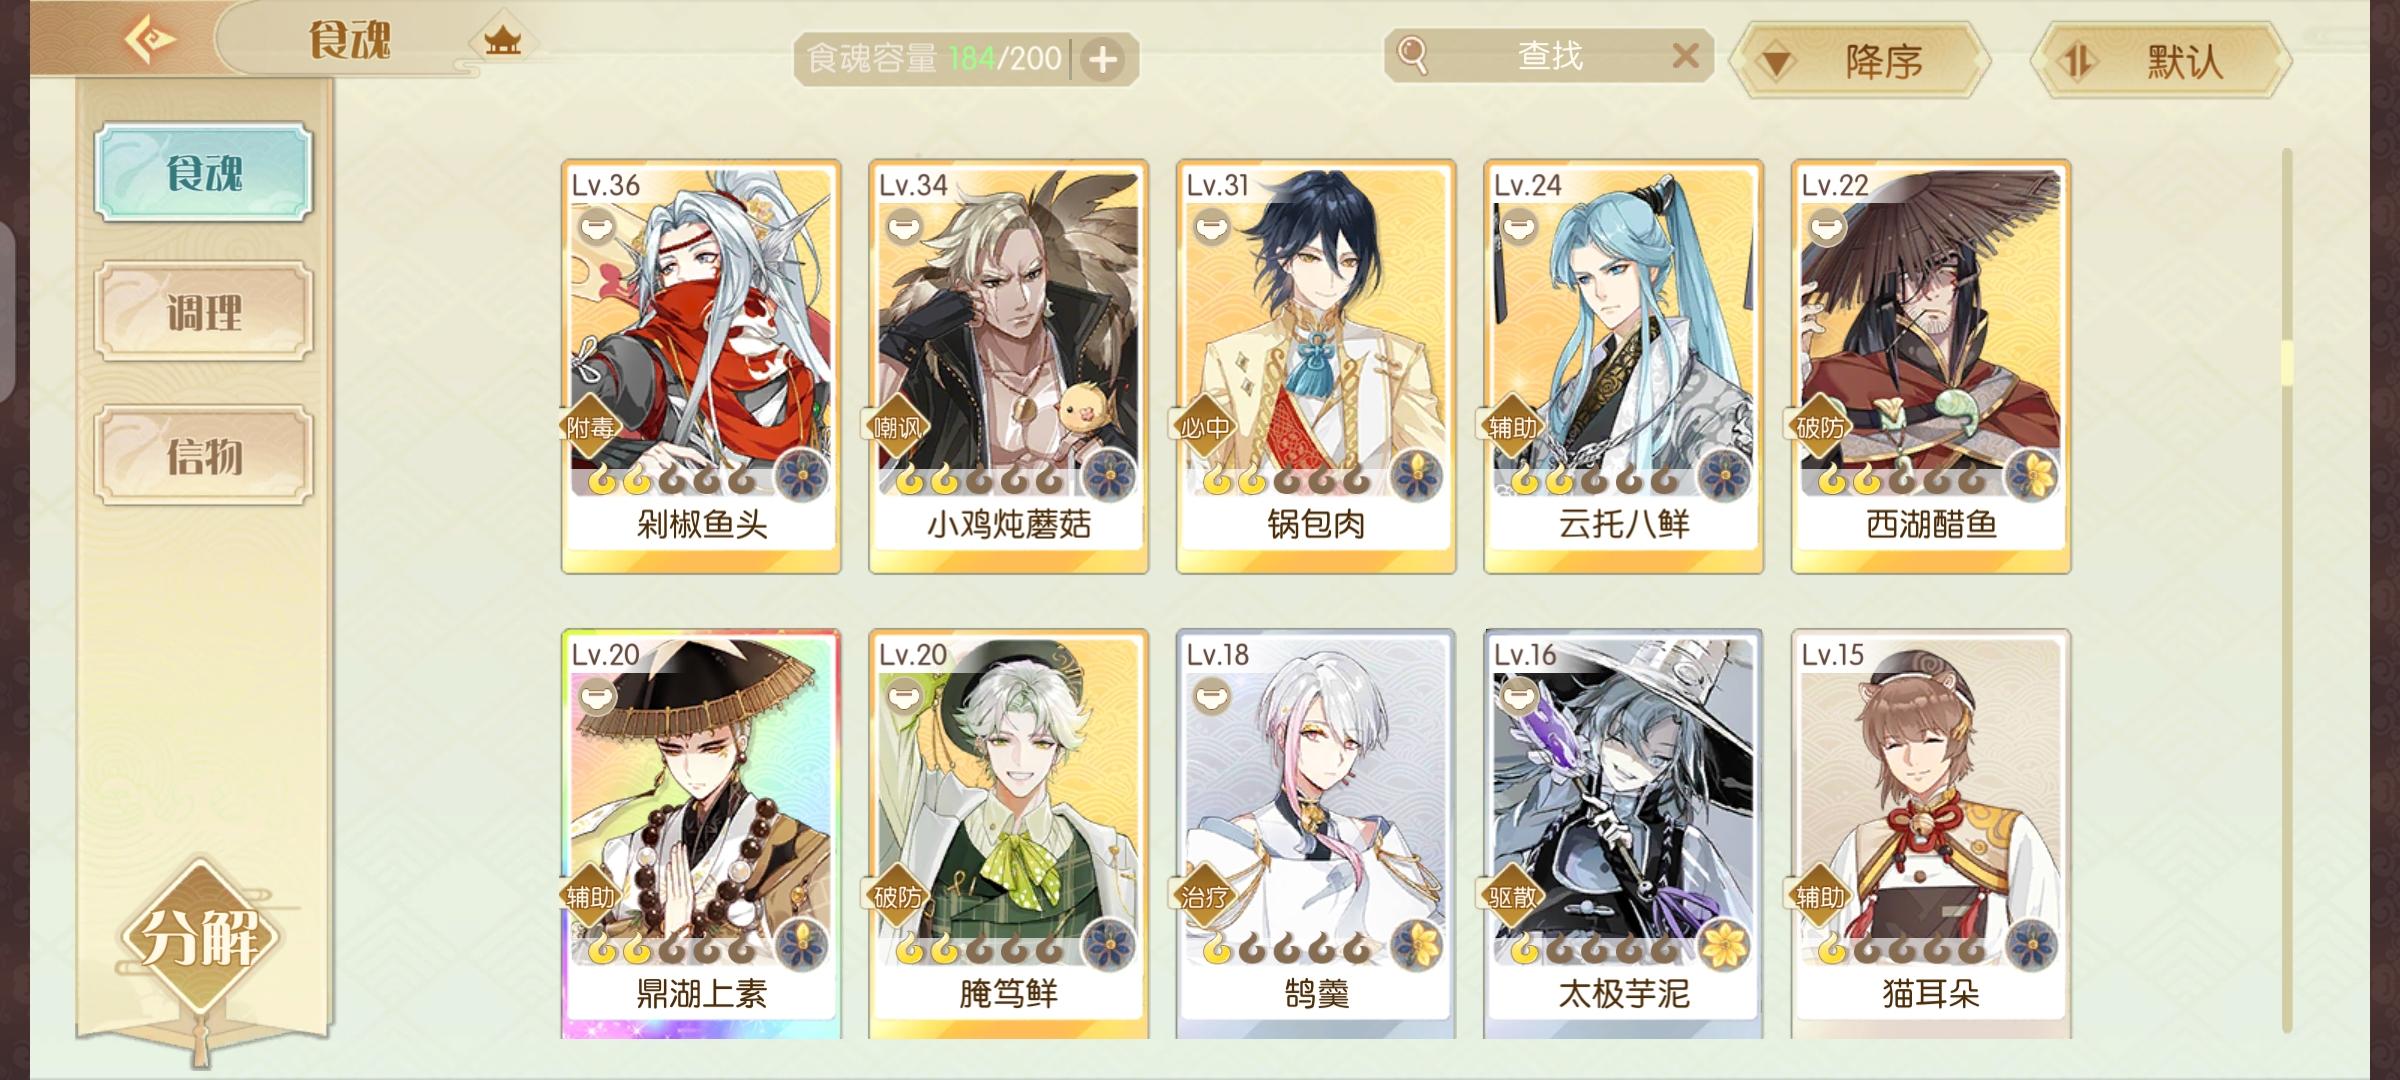Click the 嘲讽 tag on 小鸡炖蘑菇

tap(896, 428)
